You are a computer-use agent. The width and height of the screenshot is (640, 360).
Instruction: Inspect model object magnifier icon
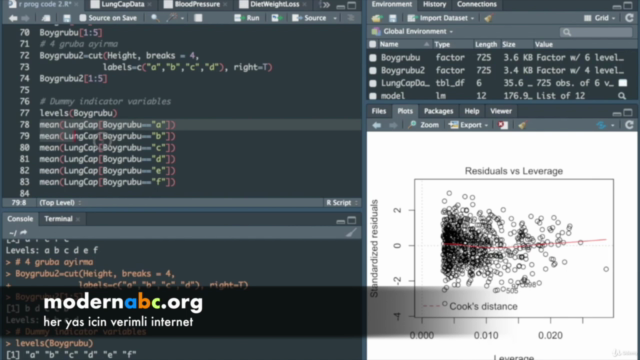click(x=622, y=96)
